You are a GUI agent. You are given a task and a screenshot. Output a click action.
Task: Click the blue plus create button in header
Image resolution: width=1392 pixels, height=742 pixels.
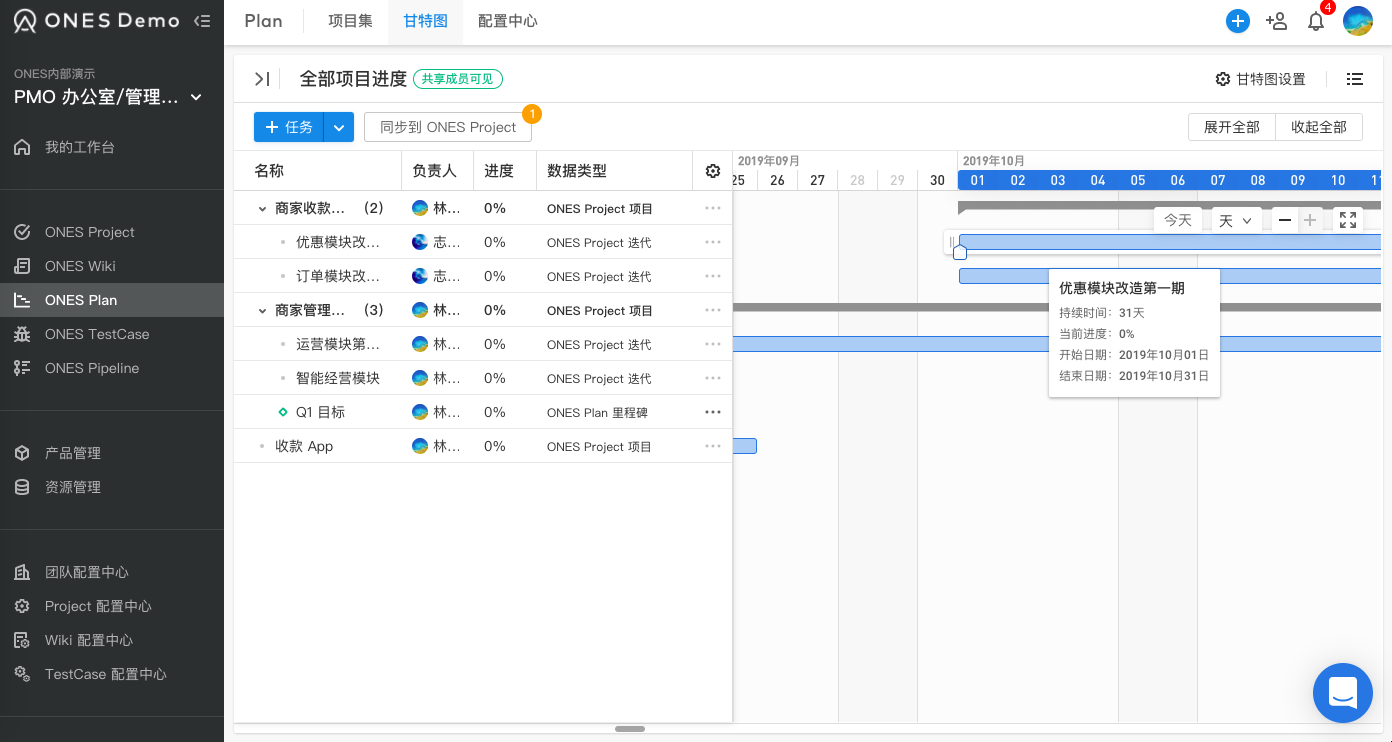click(1238, 21)
